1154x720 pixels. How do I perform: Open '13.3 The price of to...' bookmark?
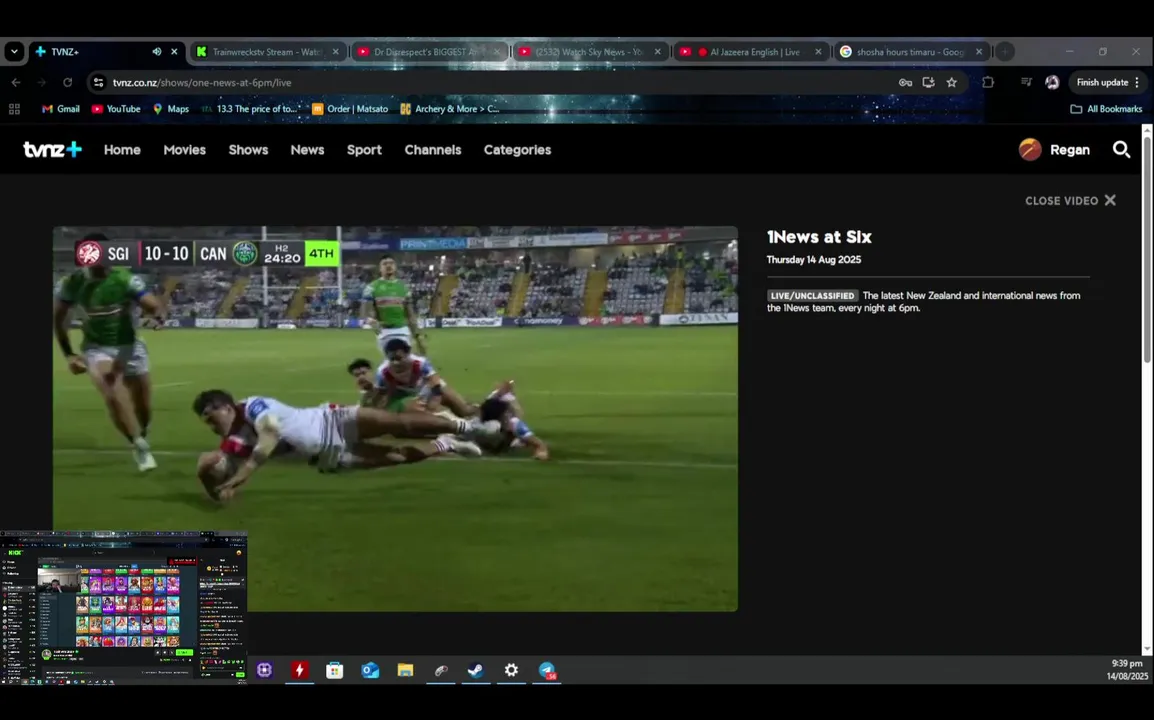tap(249, 109)
